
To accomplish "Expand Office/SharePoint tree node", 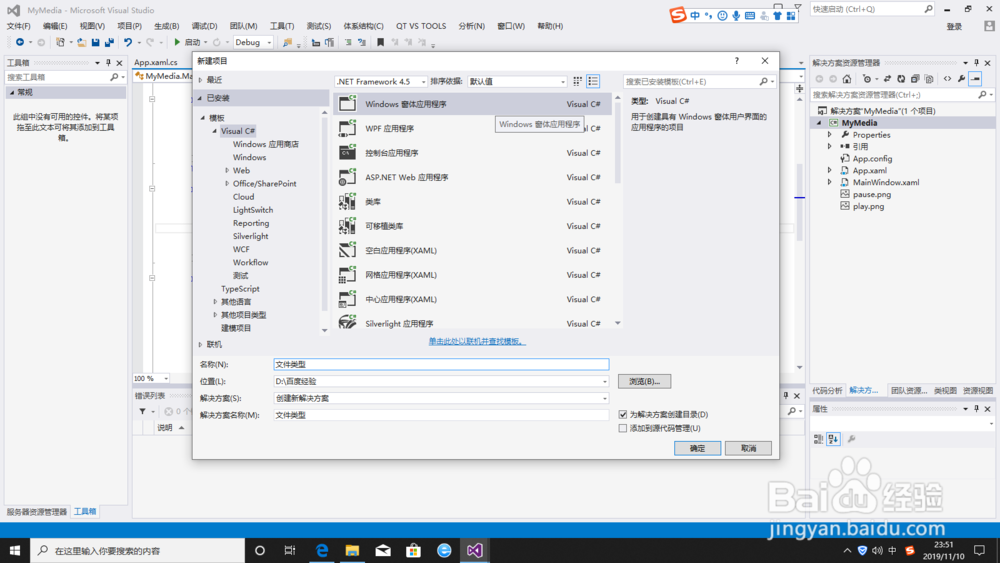I will click(x=227, y=184).
